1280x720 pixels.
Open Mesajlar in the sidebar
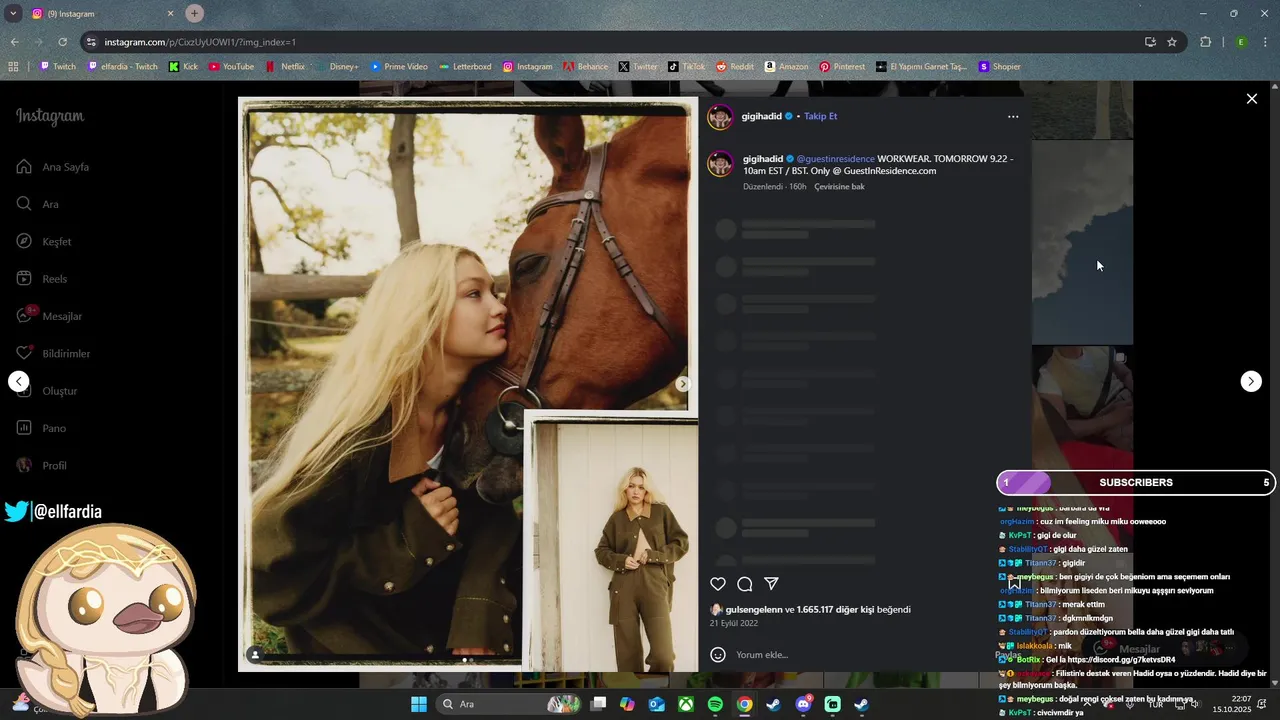coord(49,316)
